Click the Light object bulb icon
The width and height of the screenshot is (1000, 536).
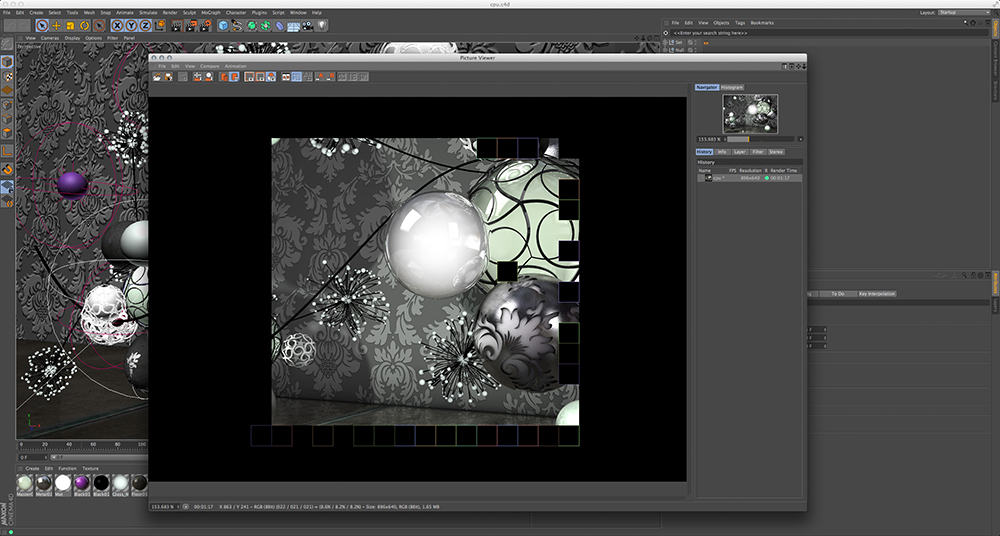click(x=322, y=24)
